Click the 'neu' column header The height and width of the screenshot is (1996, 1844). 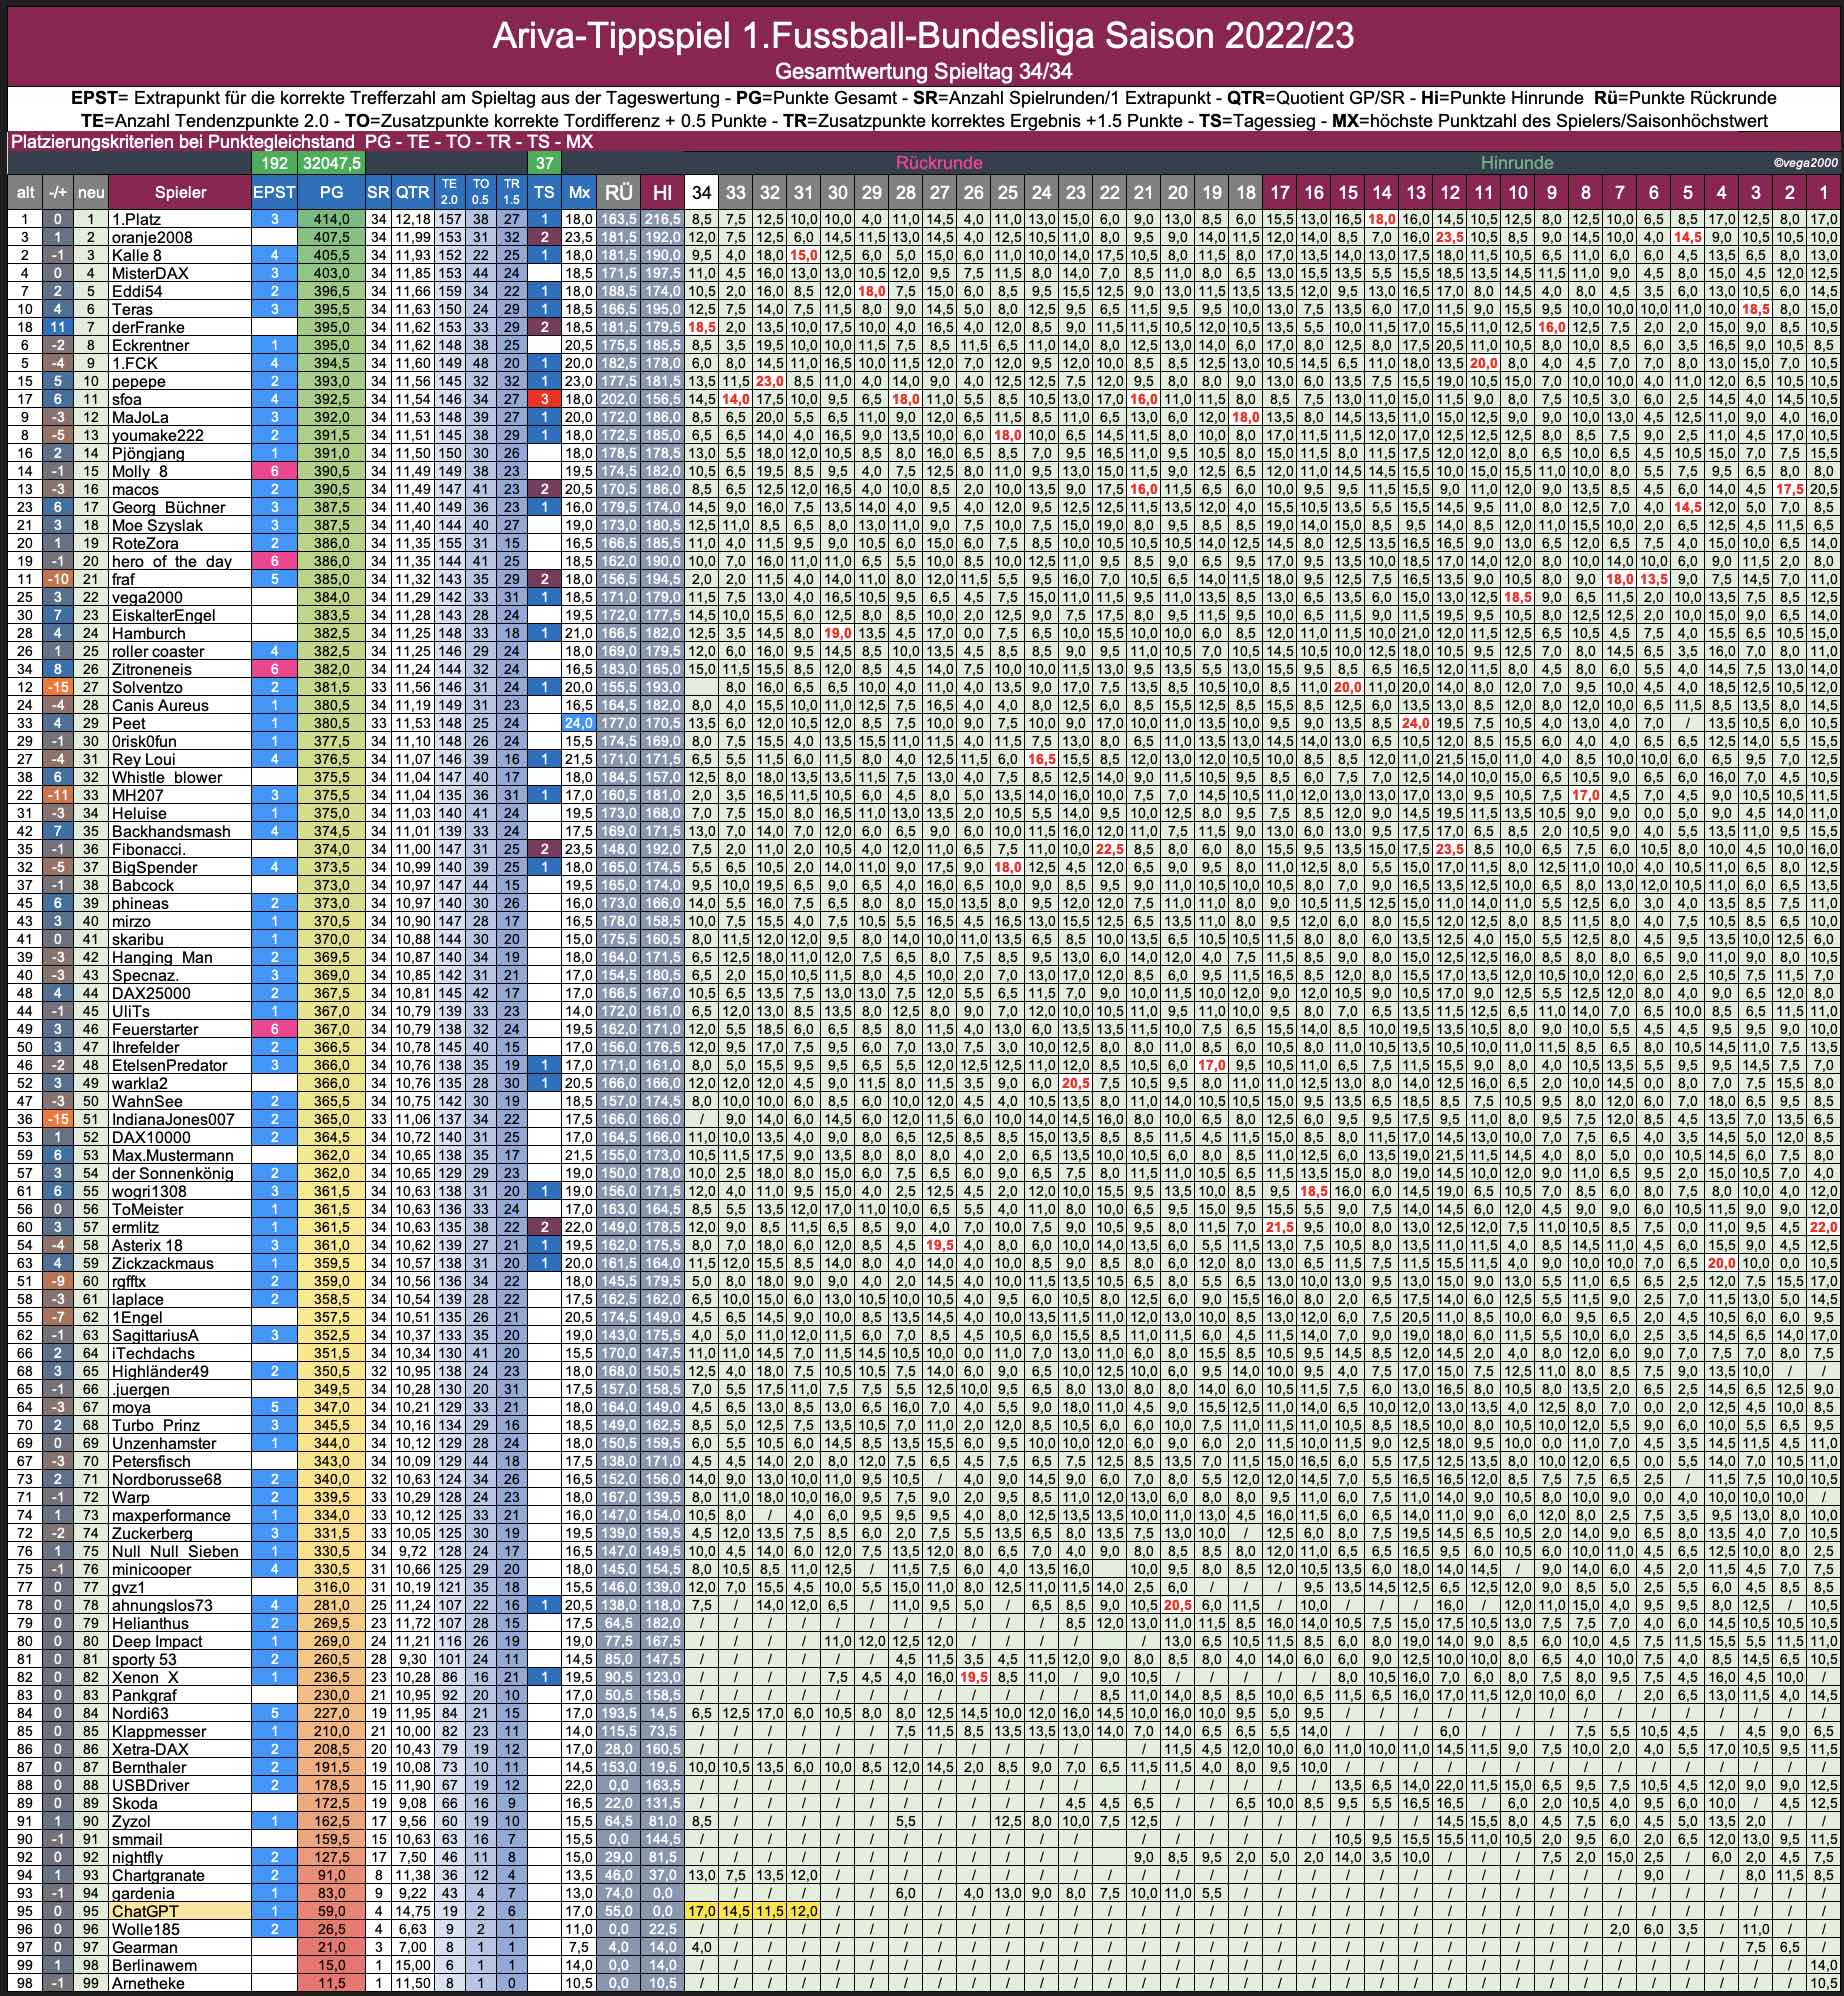pos(91,192)
